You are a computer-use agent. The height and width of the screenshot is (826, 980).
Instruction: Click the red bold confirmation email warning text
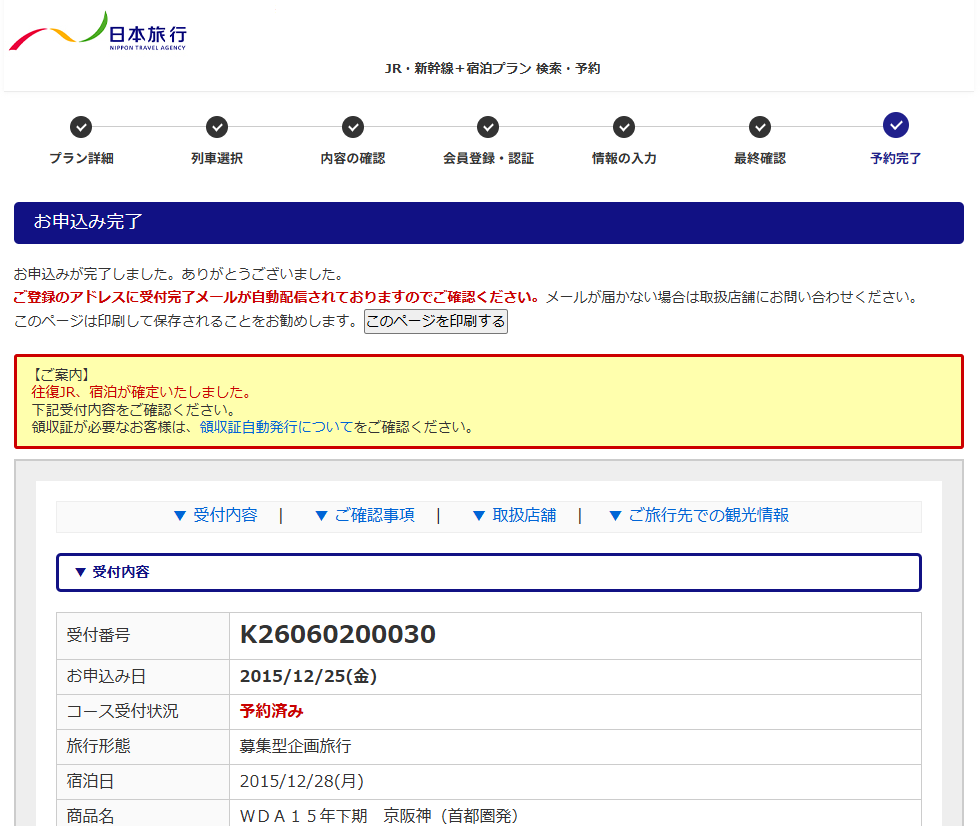coord(276,297)
